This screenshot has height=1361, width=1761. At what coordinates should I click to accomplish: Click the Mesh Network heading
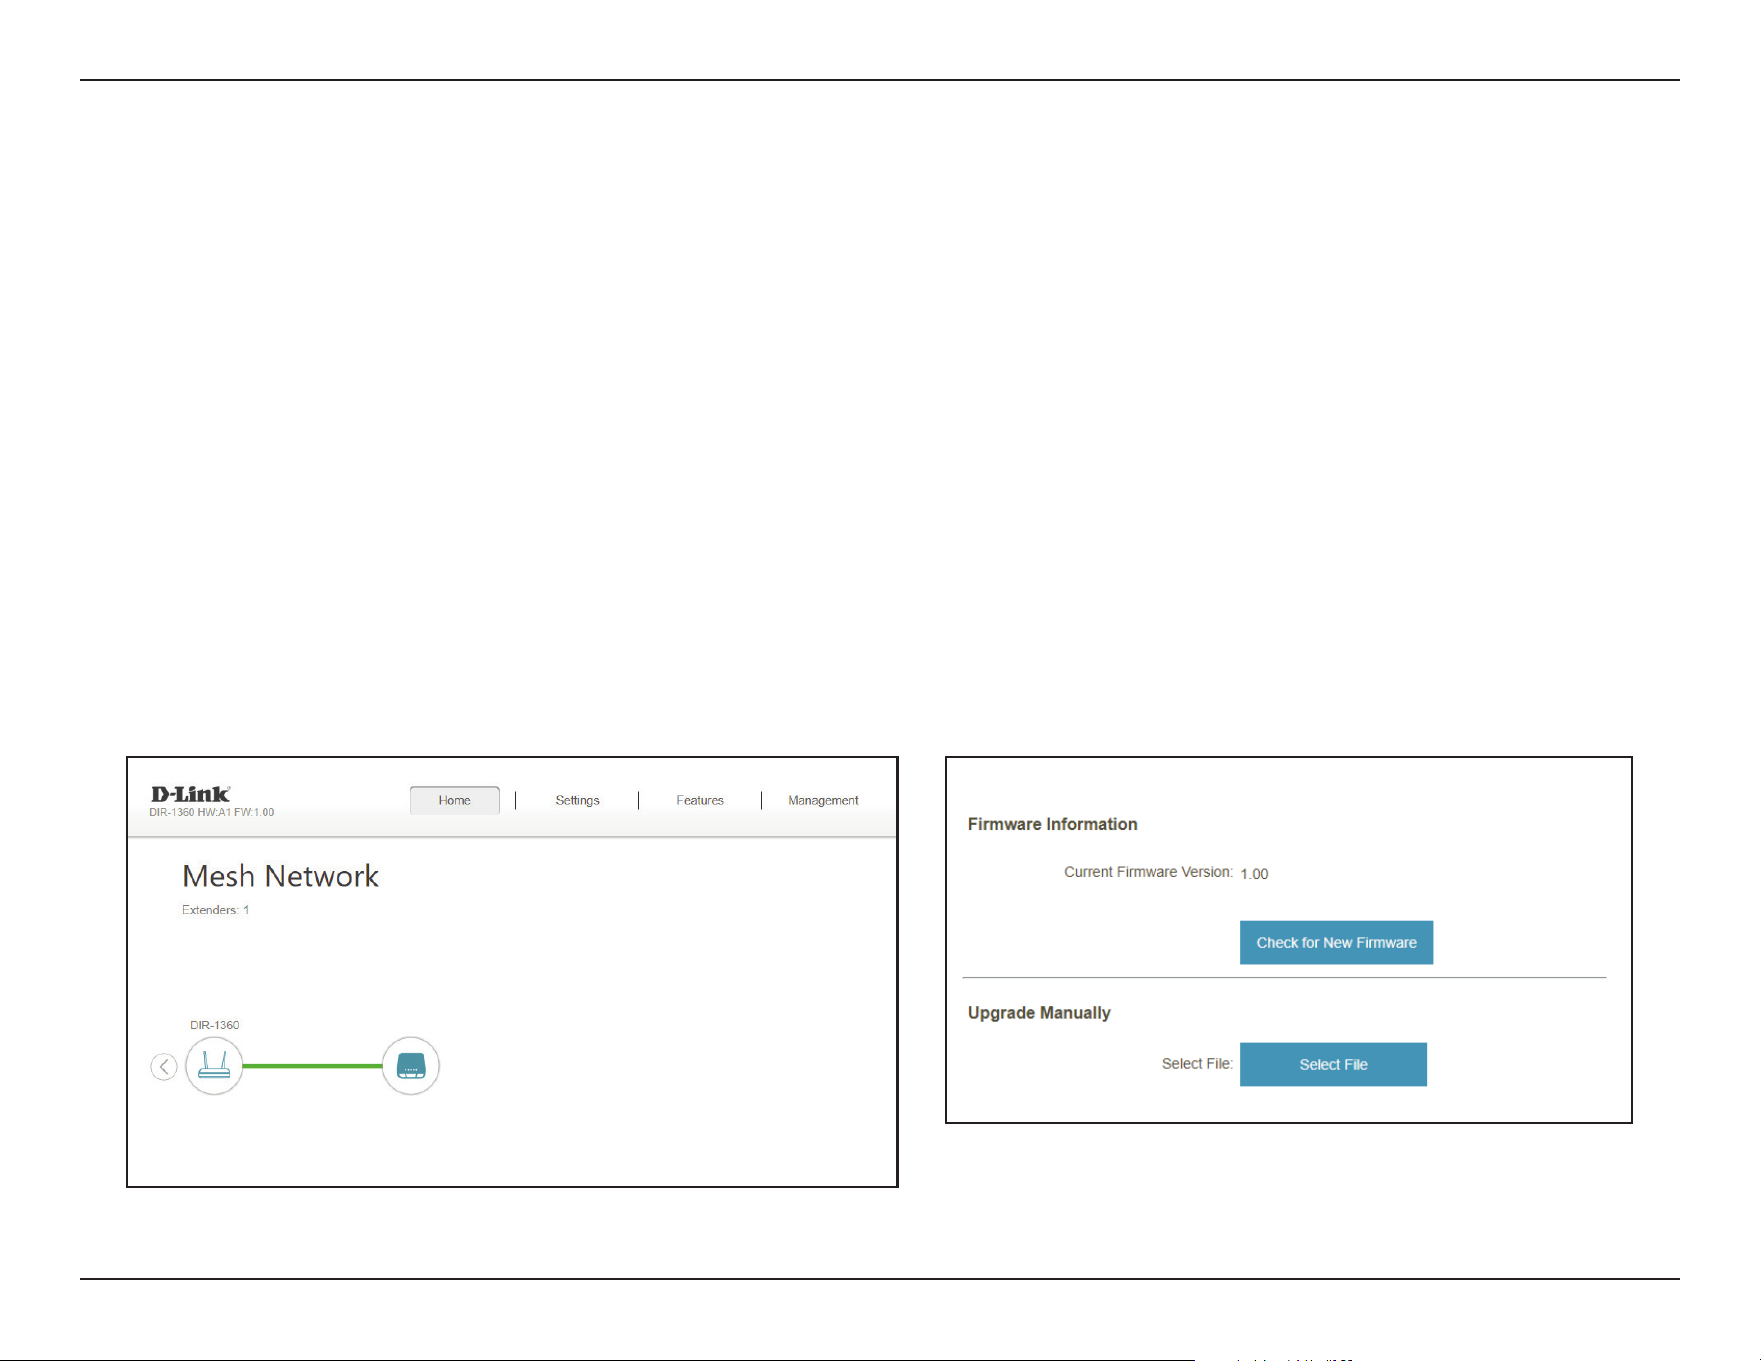[x=280, y=877]
